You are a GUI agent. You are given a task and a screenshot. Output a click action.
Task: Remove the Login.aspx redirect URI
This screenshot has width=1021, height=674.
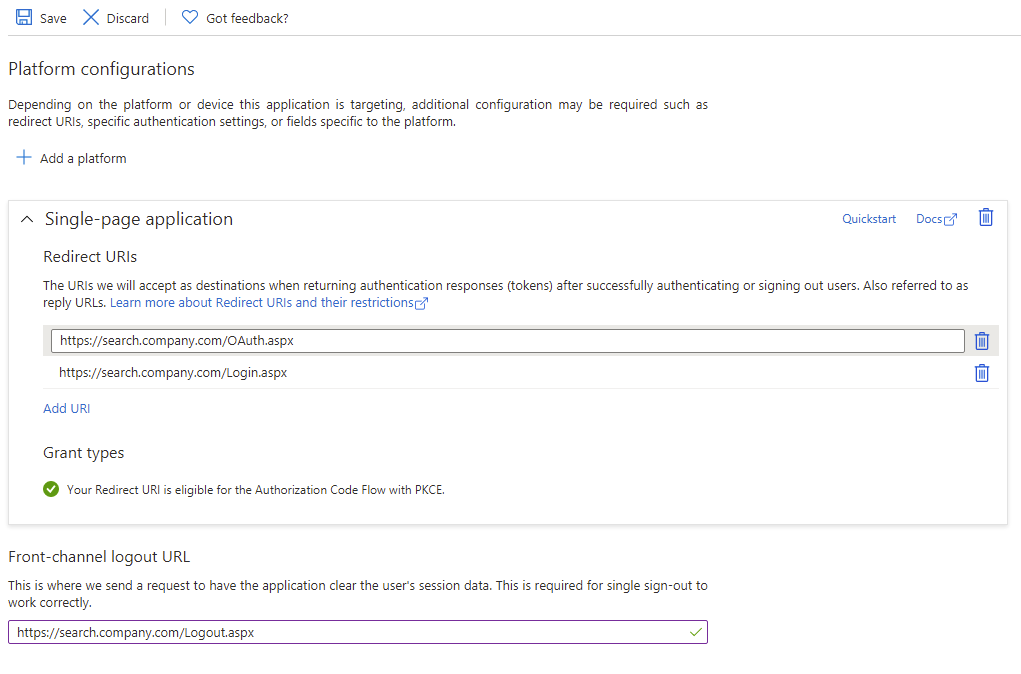(981, 373)
